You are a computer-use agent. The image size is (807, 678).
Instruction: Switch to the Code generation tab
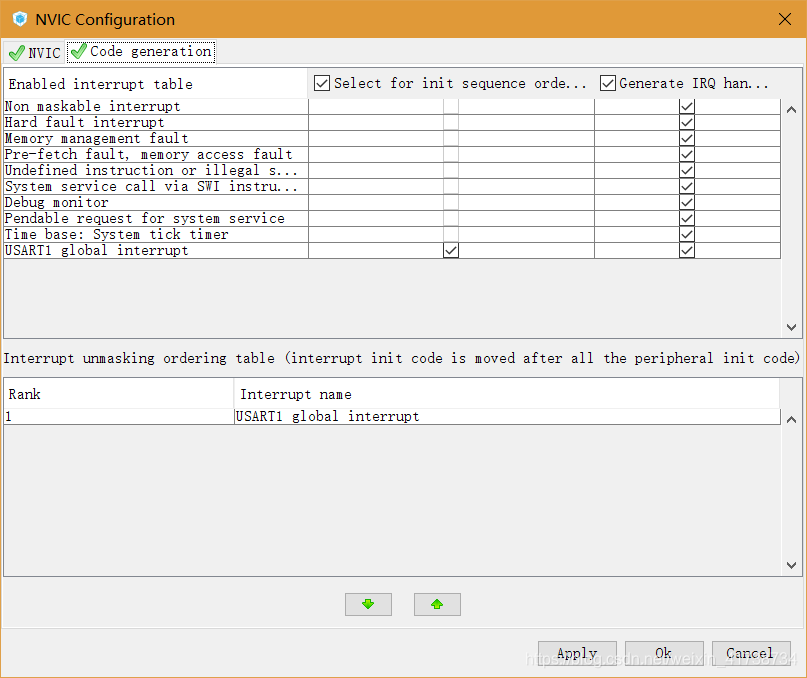point(141,51)
